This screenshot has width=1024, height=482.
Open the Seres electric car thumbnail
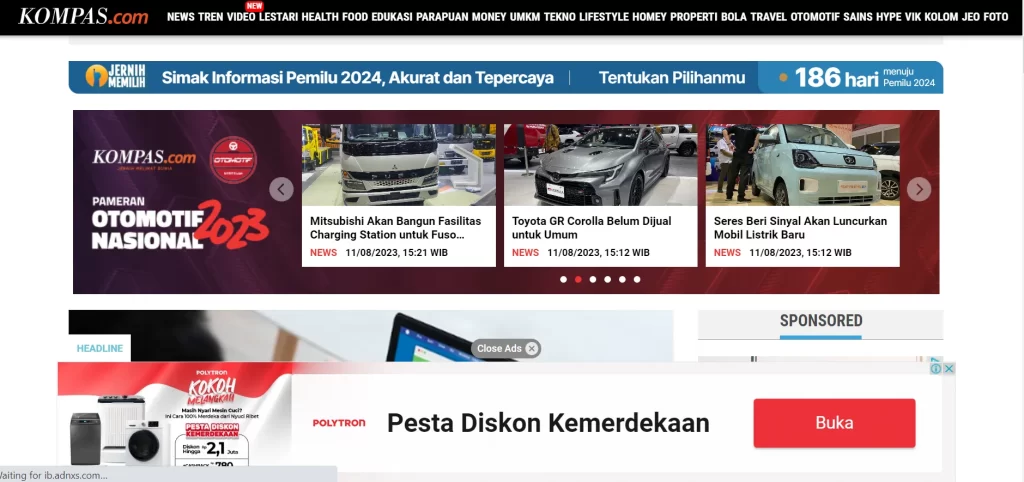pyautogui.click(x=802, y=165)
